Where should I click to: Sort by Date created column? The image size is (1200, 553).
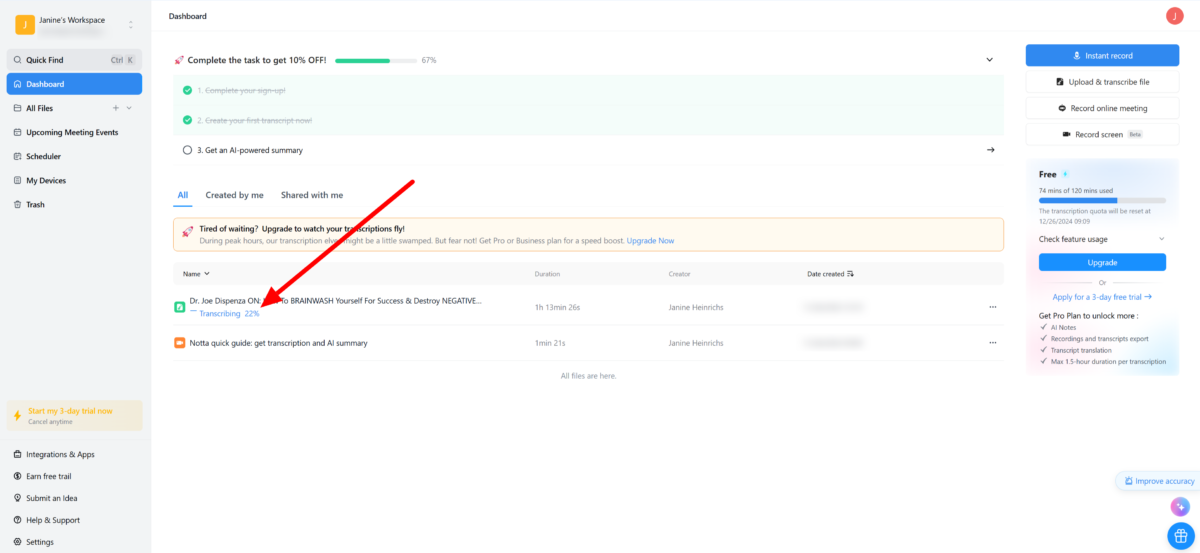[831, 273]
